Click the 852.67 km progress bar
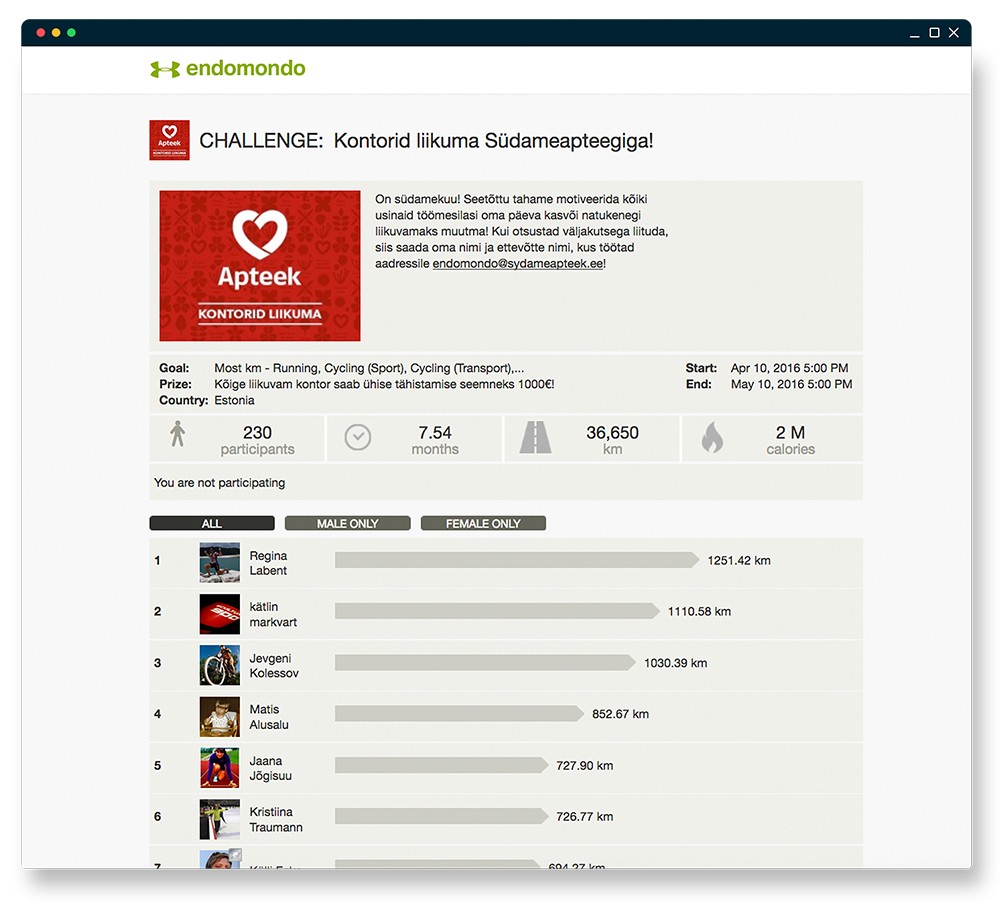The height and width of the screenshot is (912, 1000). tap(459, 714)
